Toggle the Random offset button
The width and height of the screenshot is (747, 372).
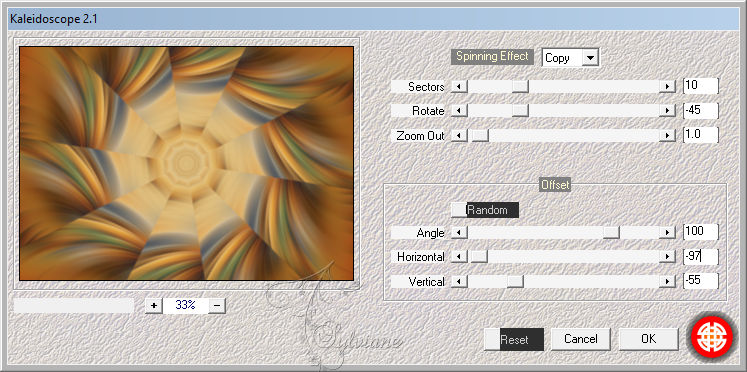[485, 210]
